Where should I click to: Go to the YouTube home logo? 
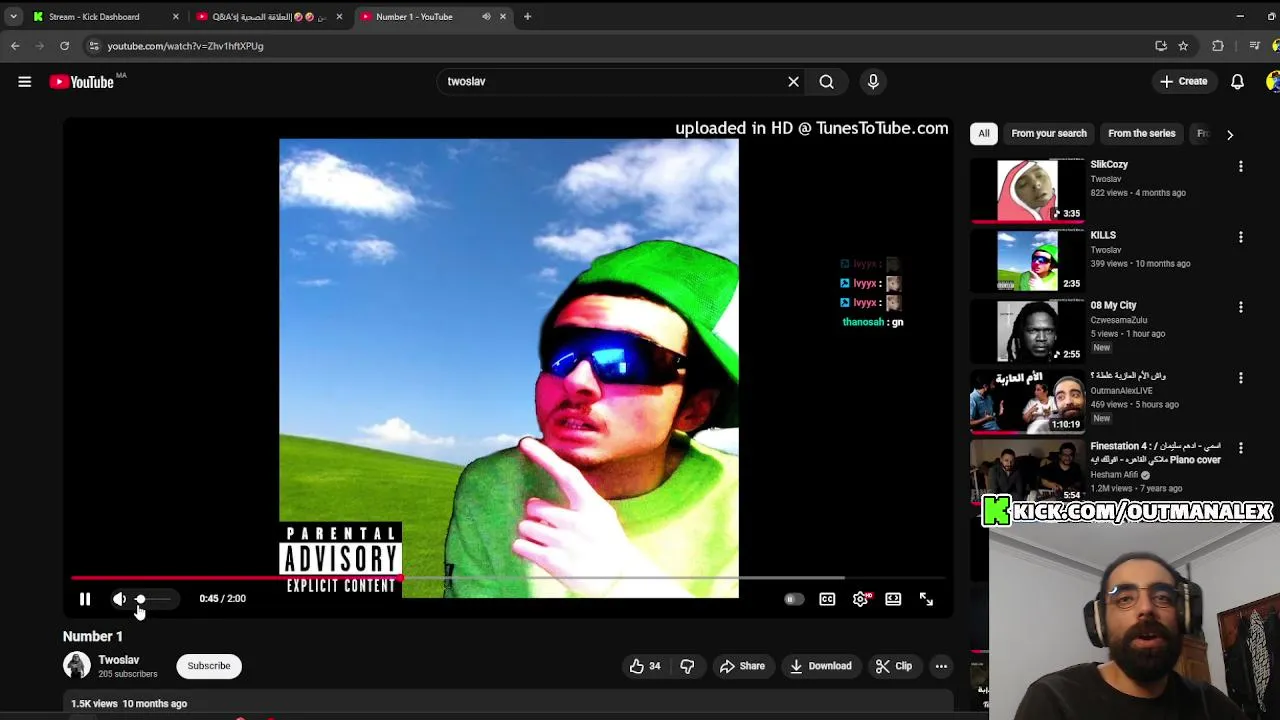pos(82,82)
